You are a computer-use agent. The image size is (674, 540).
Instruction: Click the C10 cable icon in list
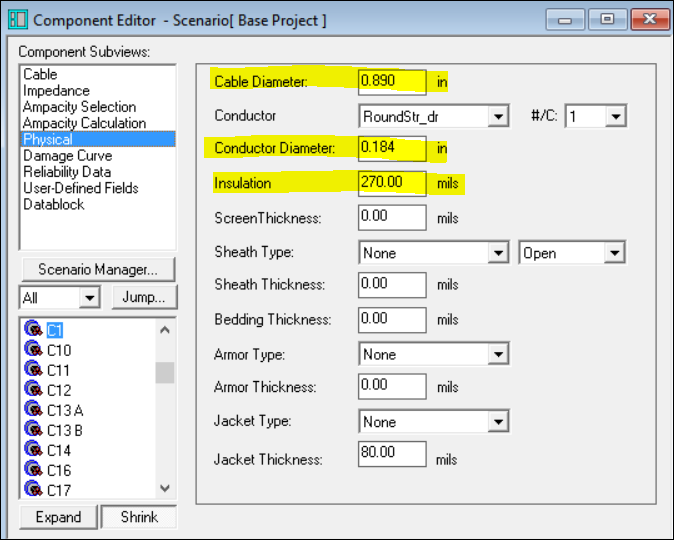(x=32, y=350)
